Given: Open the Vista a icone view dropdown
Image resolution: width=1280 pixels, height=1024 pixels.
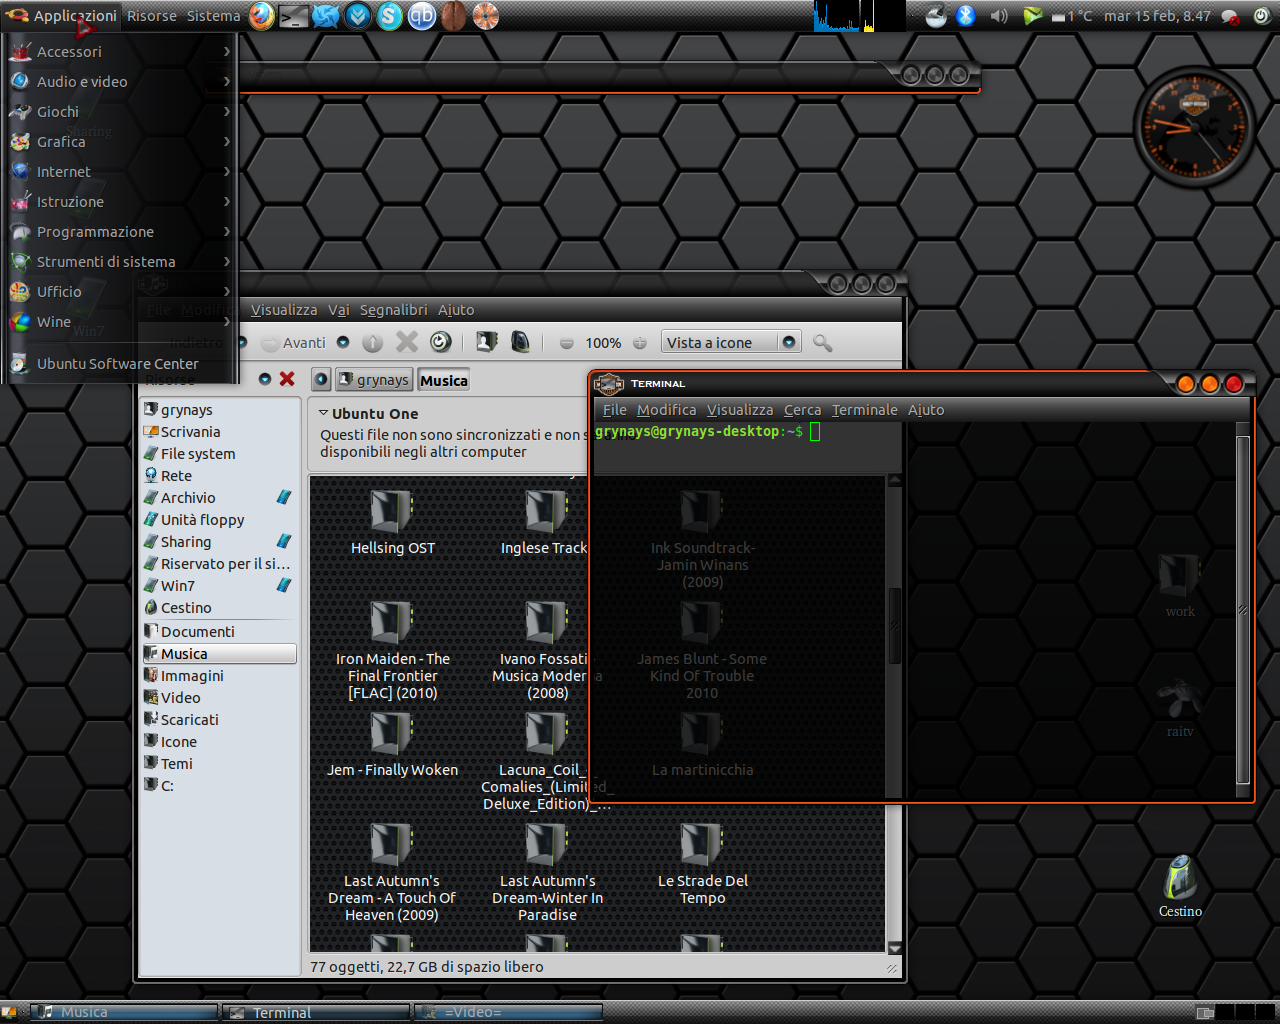Looking at the screenshot, I should 789,342.
